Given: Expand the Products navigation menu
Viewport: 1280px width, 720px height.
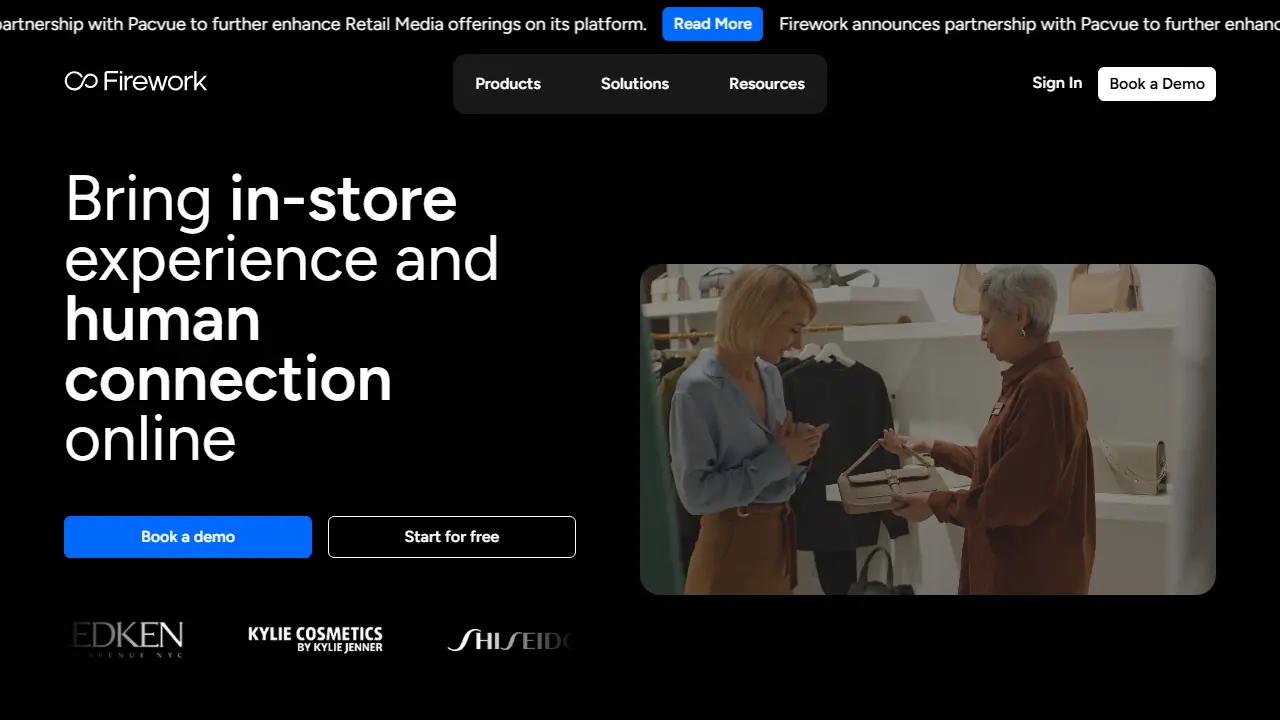Looking at the screenshot, I should (508, 84).
